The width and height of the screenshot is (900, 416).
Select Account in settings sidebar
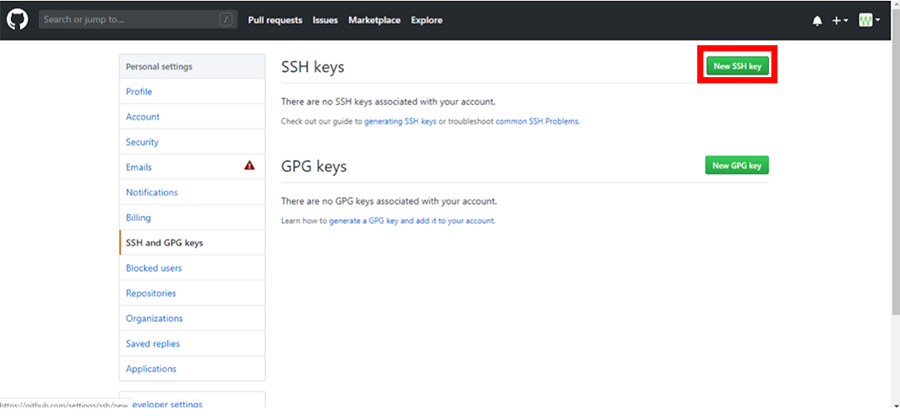[192, 117]
